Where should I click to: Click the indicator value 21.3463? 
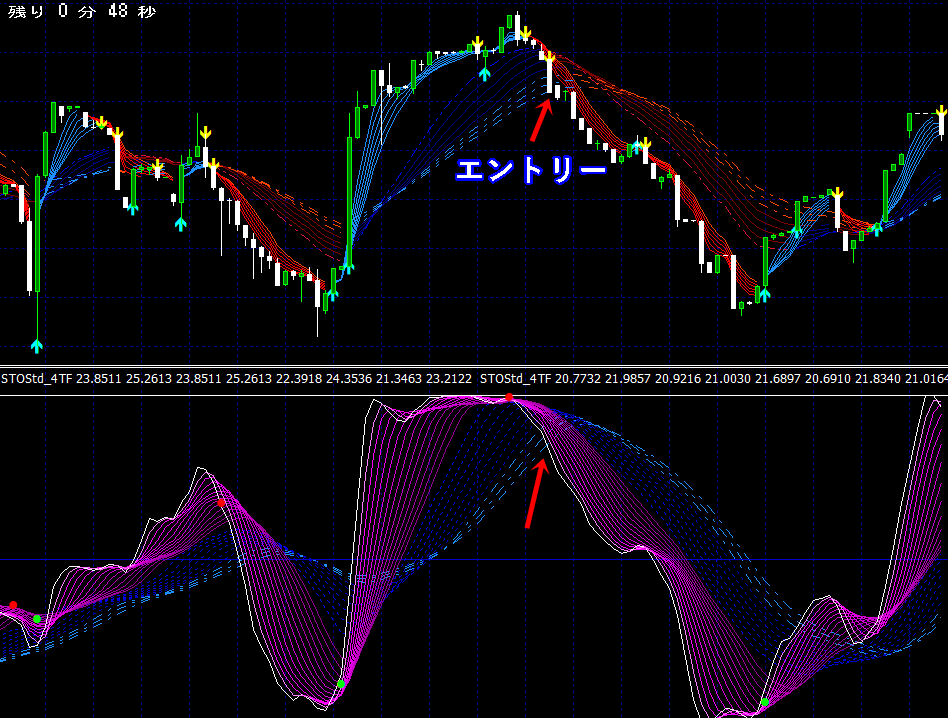coord(399,379)
